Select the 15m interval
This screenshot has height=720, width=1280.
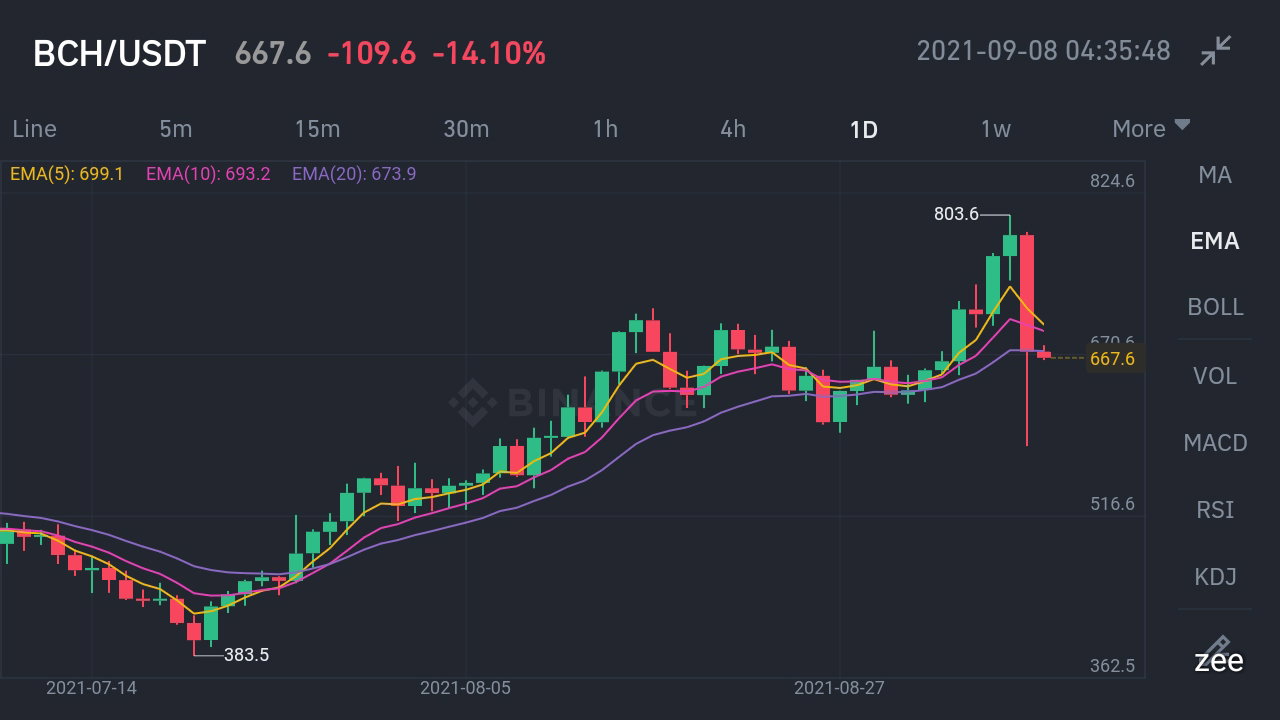(317, 129)
